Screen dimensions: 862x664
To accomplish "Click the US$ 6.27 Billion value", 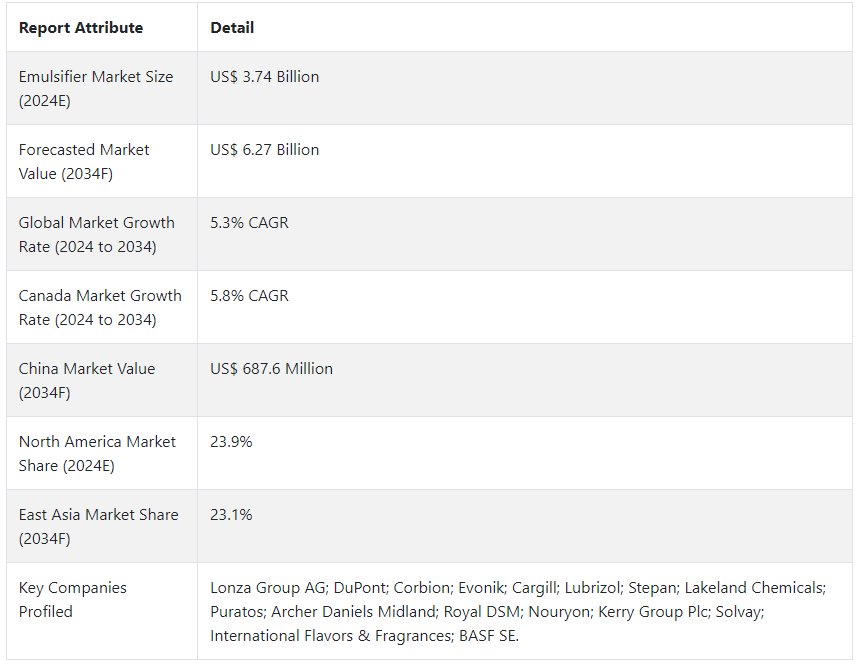I will pyautogui.click(x=264, y=150).
